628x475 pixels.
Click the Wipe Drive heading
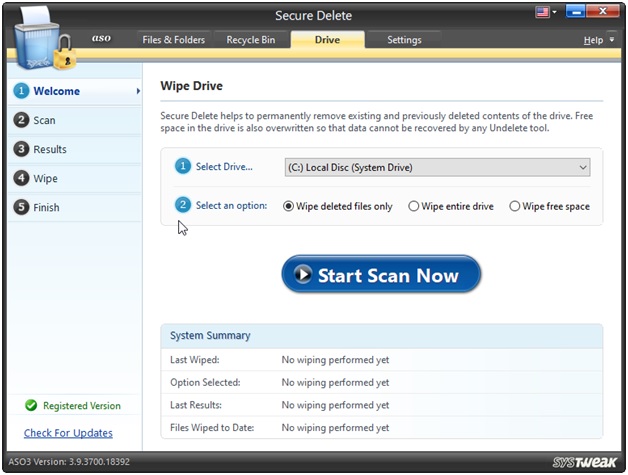tap(191, 86)
